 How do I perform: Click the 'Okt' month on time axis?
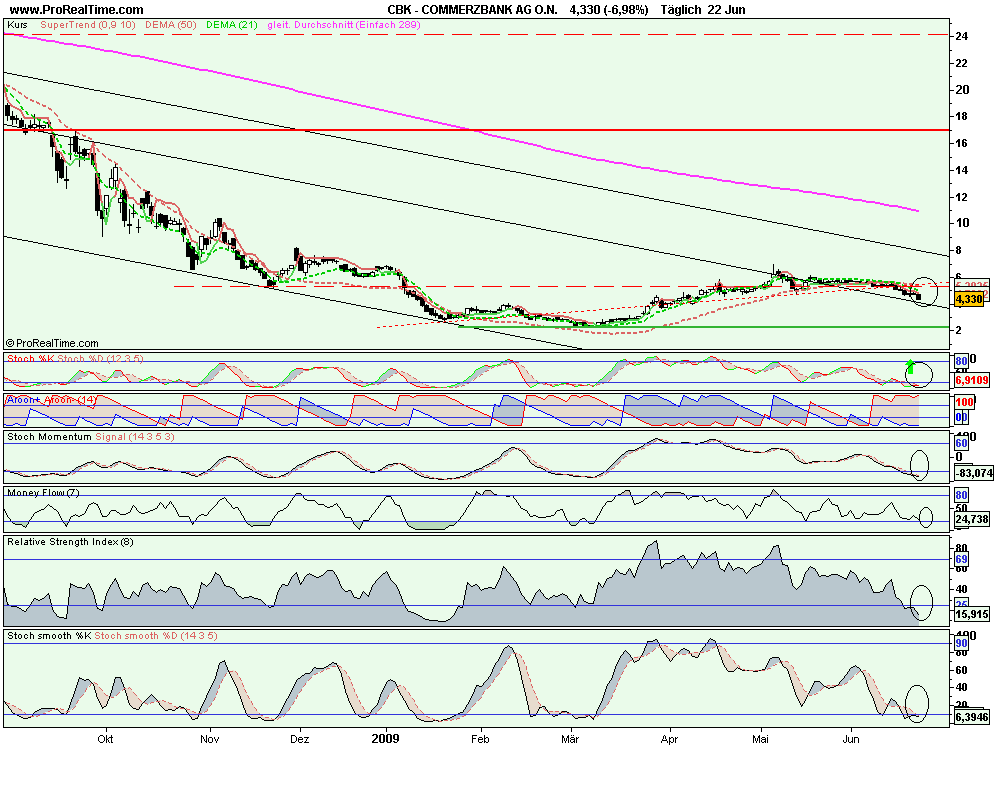tap(105, 739)
